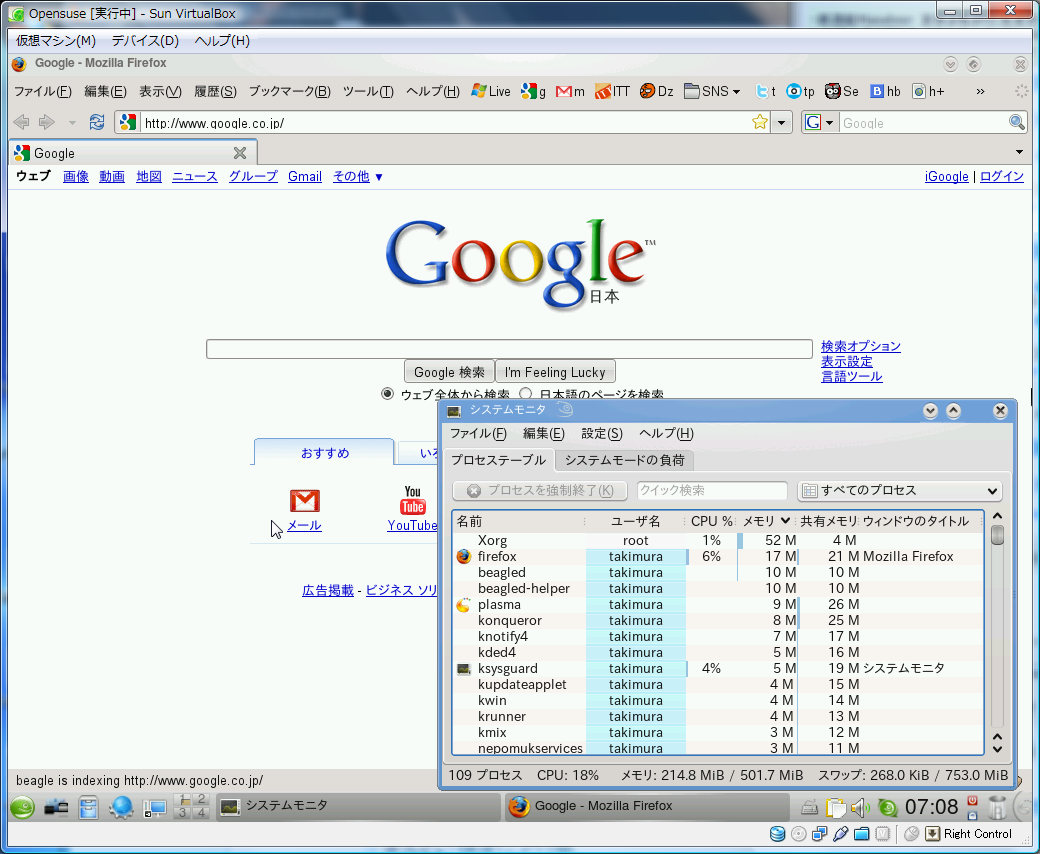Screen dimensions: 1040x854
Task: Open the 'Se' bookmark
Action: pyautogui.click(x=842, y=92)
